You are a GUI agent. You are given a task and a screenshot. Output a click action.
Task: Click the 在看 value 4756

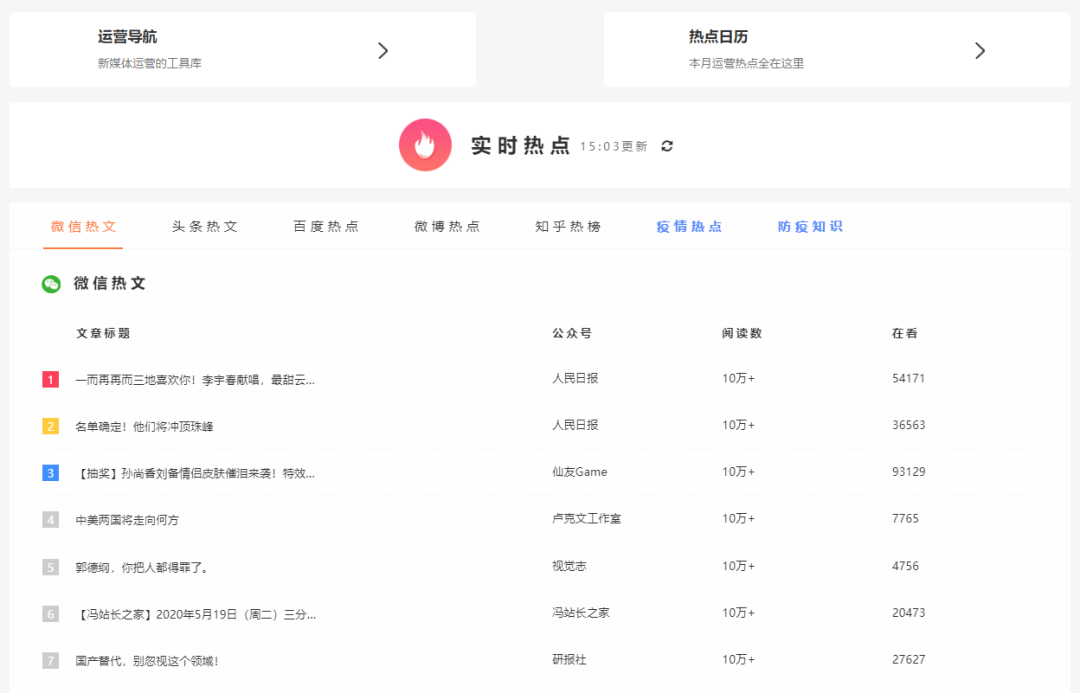pos(905,566)
